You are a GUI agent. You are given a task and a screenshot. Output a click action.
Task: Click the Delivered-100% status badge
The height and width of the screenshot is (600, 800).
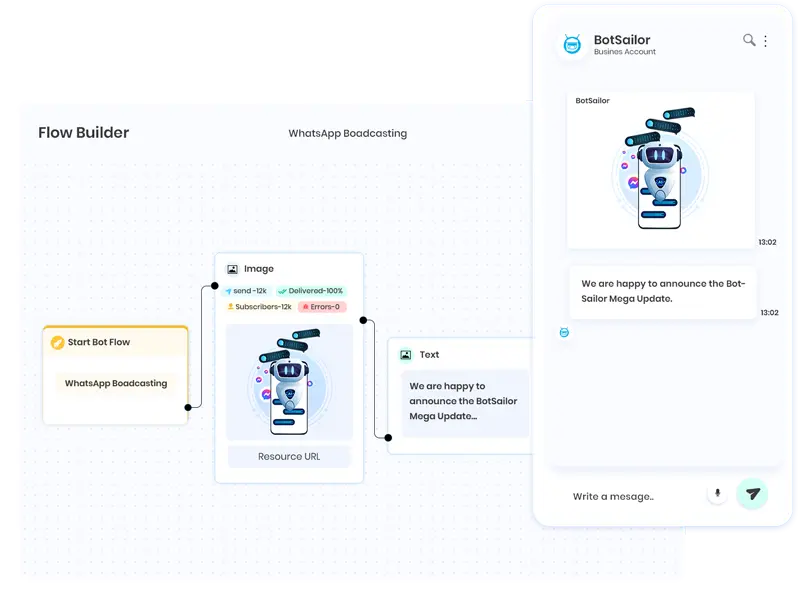click(310, 291)
